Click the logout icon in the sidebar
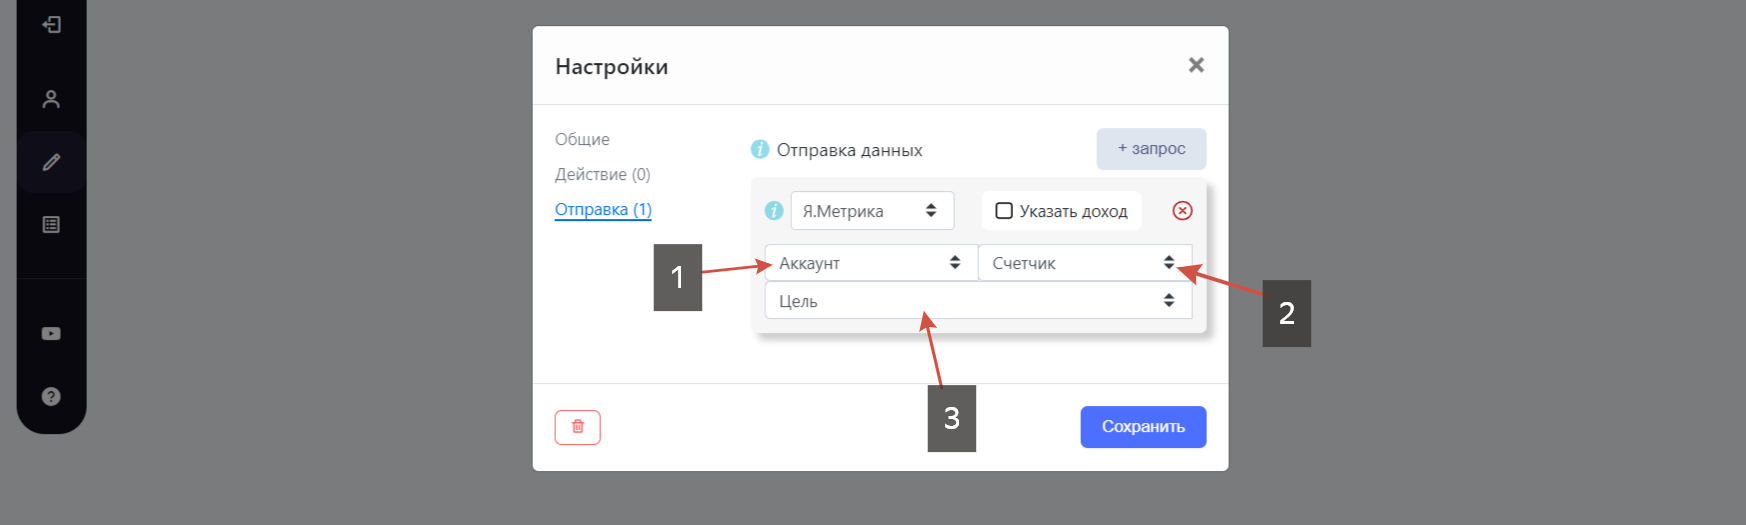The width and height of the screenshot is (1746, 525). pyautogui.click(x=52, y=24)
